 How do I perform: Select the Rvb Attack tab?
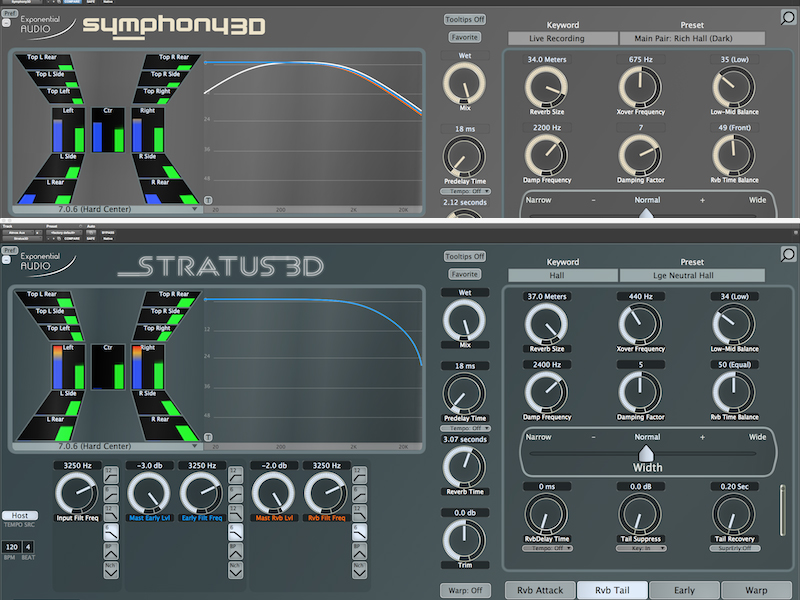pos(540,590)
